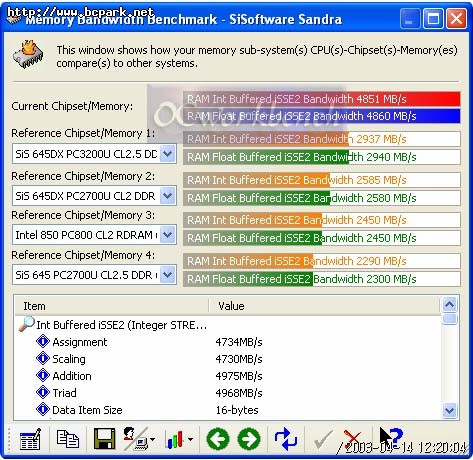Click the red 4851 MB/s Int bandwidth bar
The width and height of the screenshot is (473, 460).
[x=322, y=99]
